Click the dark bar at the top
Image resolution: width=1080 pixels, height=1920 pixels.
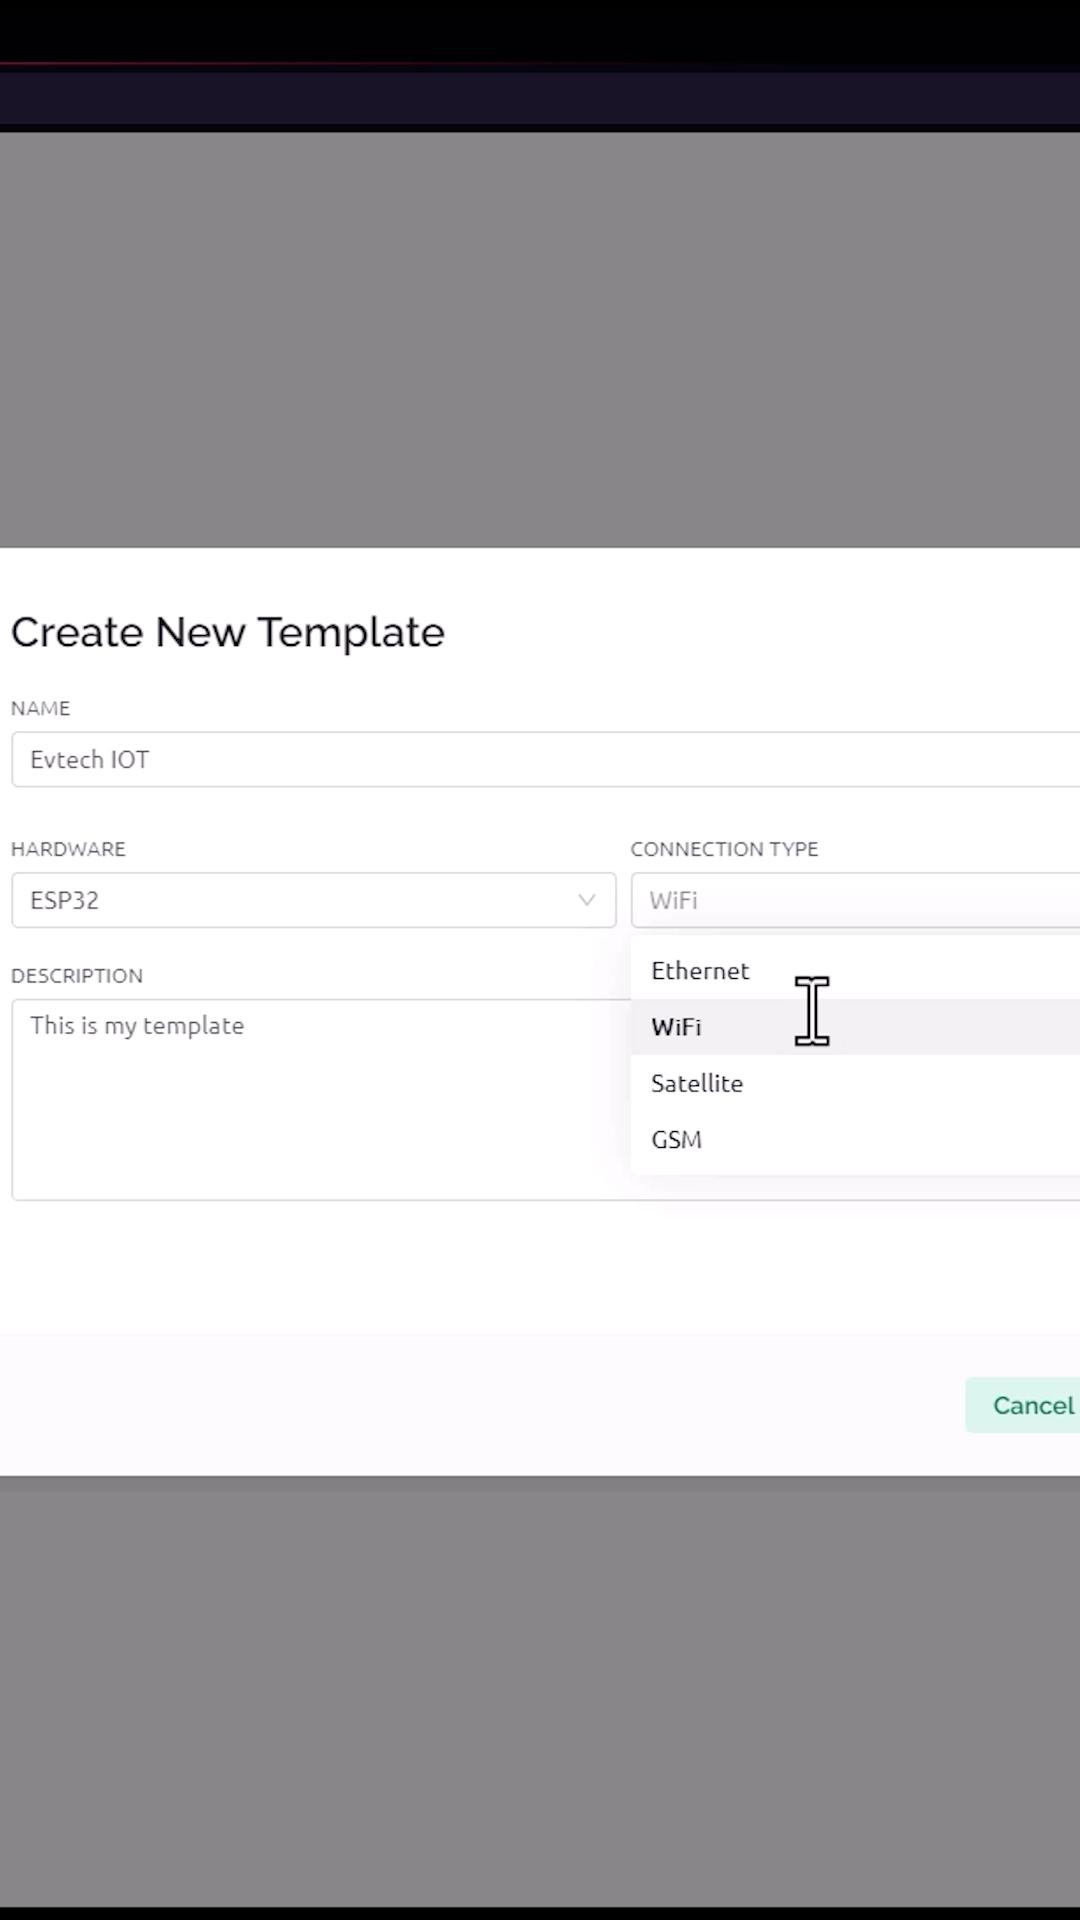point(540,98)
